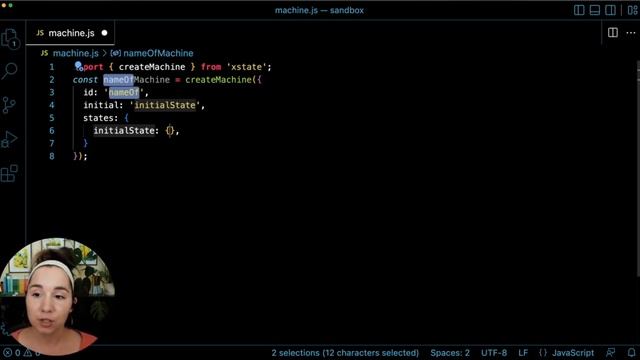This screenshot has width=640, height=360.
Task: Select the machine.js editor tab
Action: click(71, 33)
